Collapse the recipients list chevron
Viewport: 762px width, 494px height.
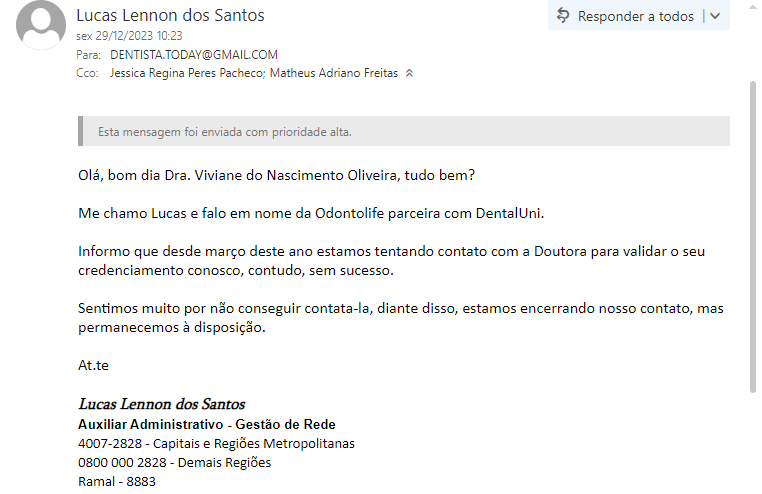click(409, 73)
